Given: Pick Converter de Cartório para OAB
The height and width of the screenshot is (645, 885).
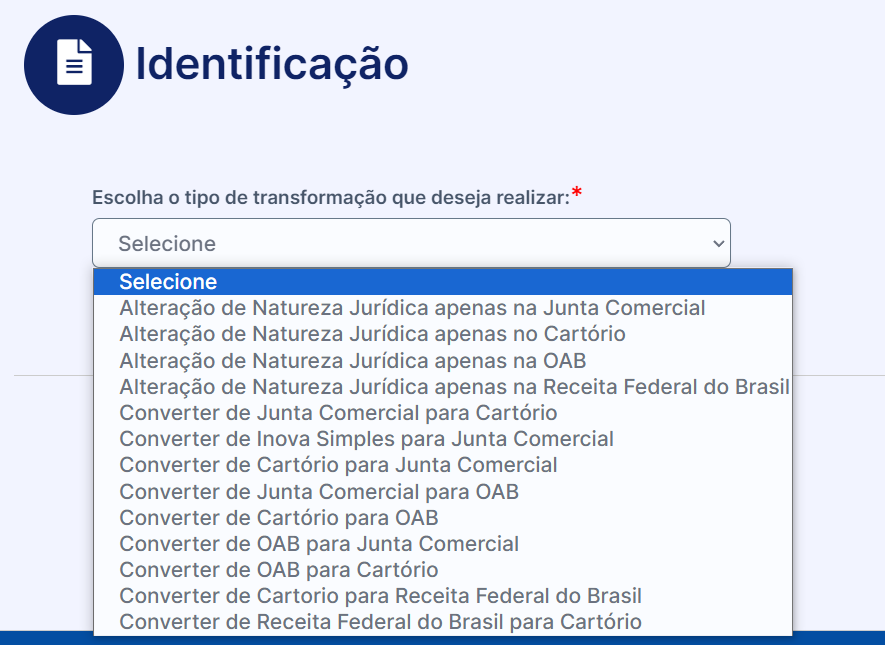Looking at the screenshot, I should (x=443, y=517).
